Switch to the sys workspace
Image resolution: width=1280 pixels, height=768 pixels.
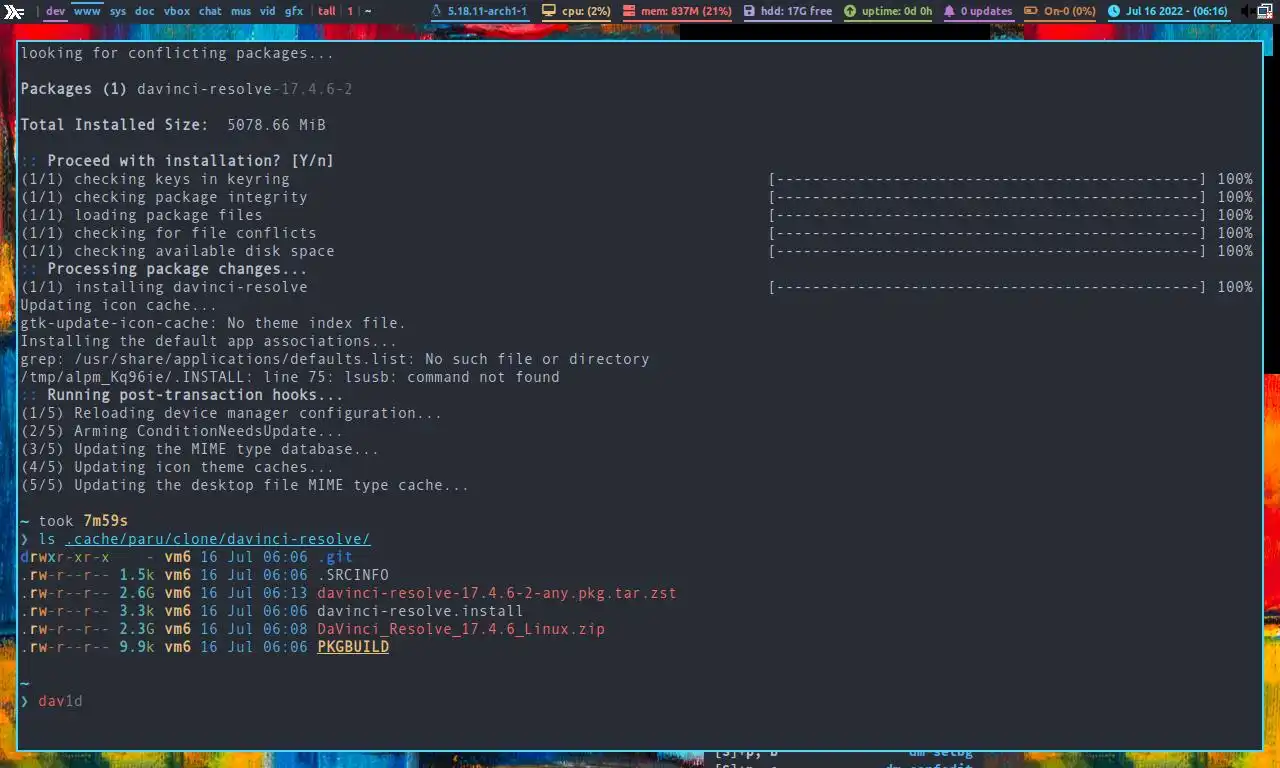coord(118,11)
